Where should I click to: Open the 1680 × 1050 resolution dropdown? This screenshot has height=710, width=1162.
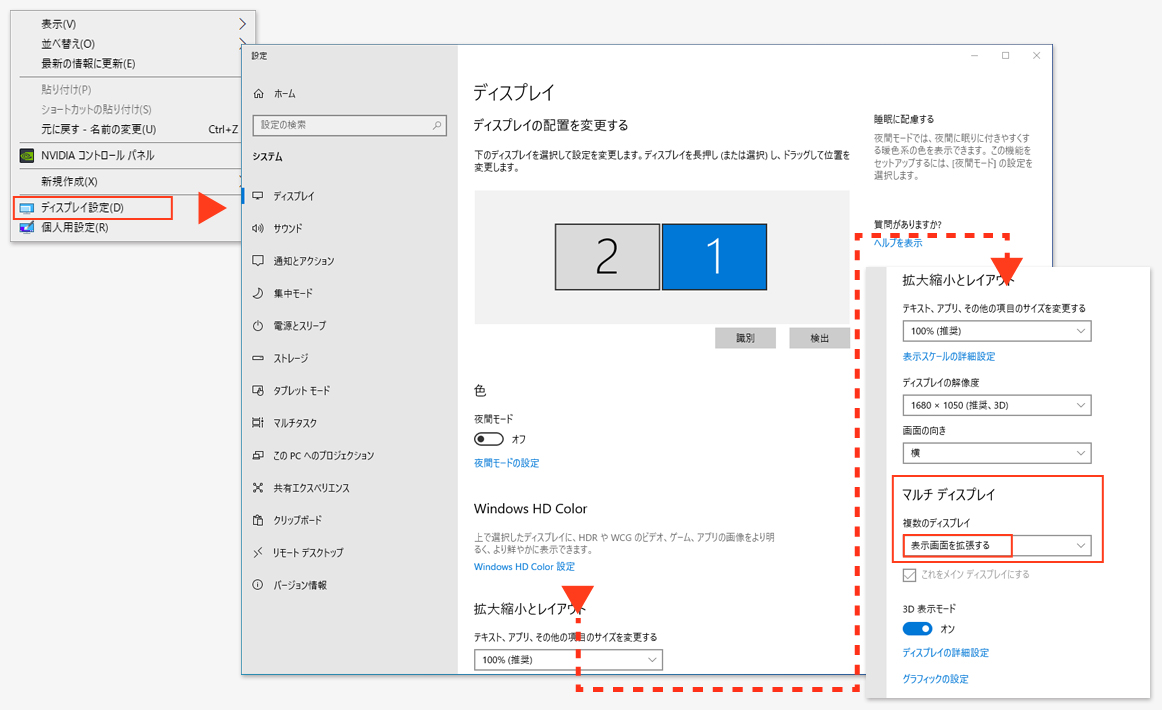tap(997, 405)
